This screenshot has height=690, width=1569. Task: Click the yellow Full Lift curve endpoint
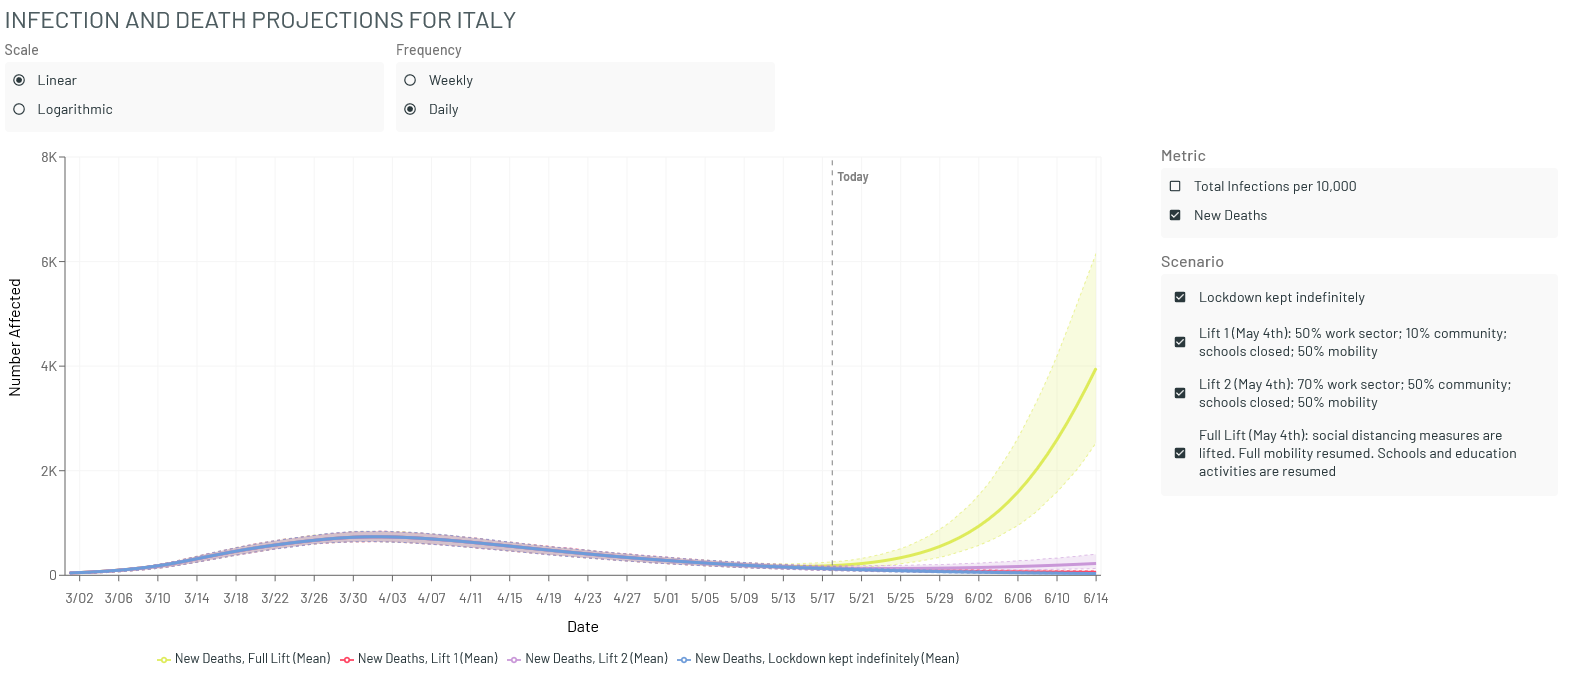coord(1096,369)
